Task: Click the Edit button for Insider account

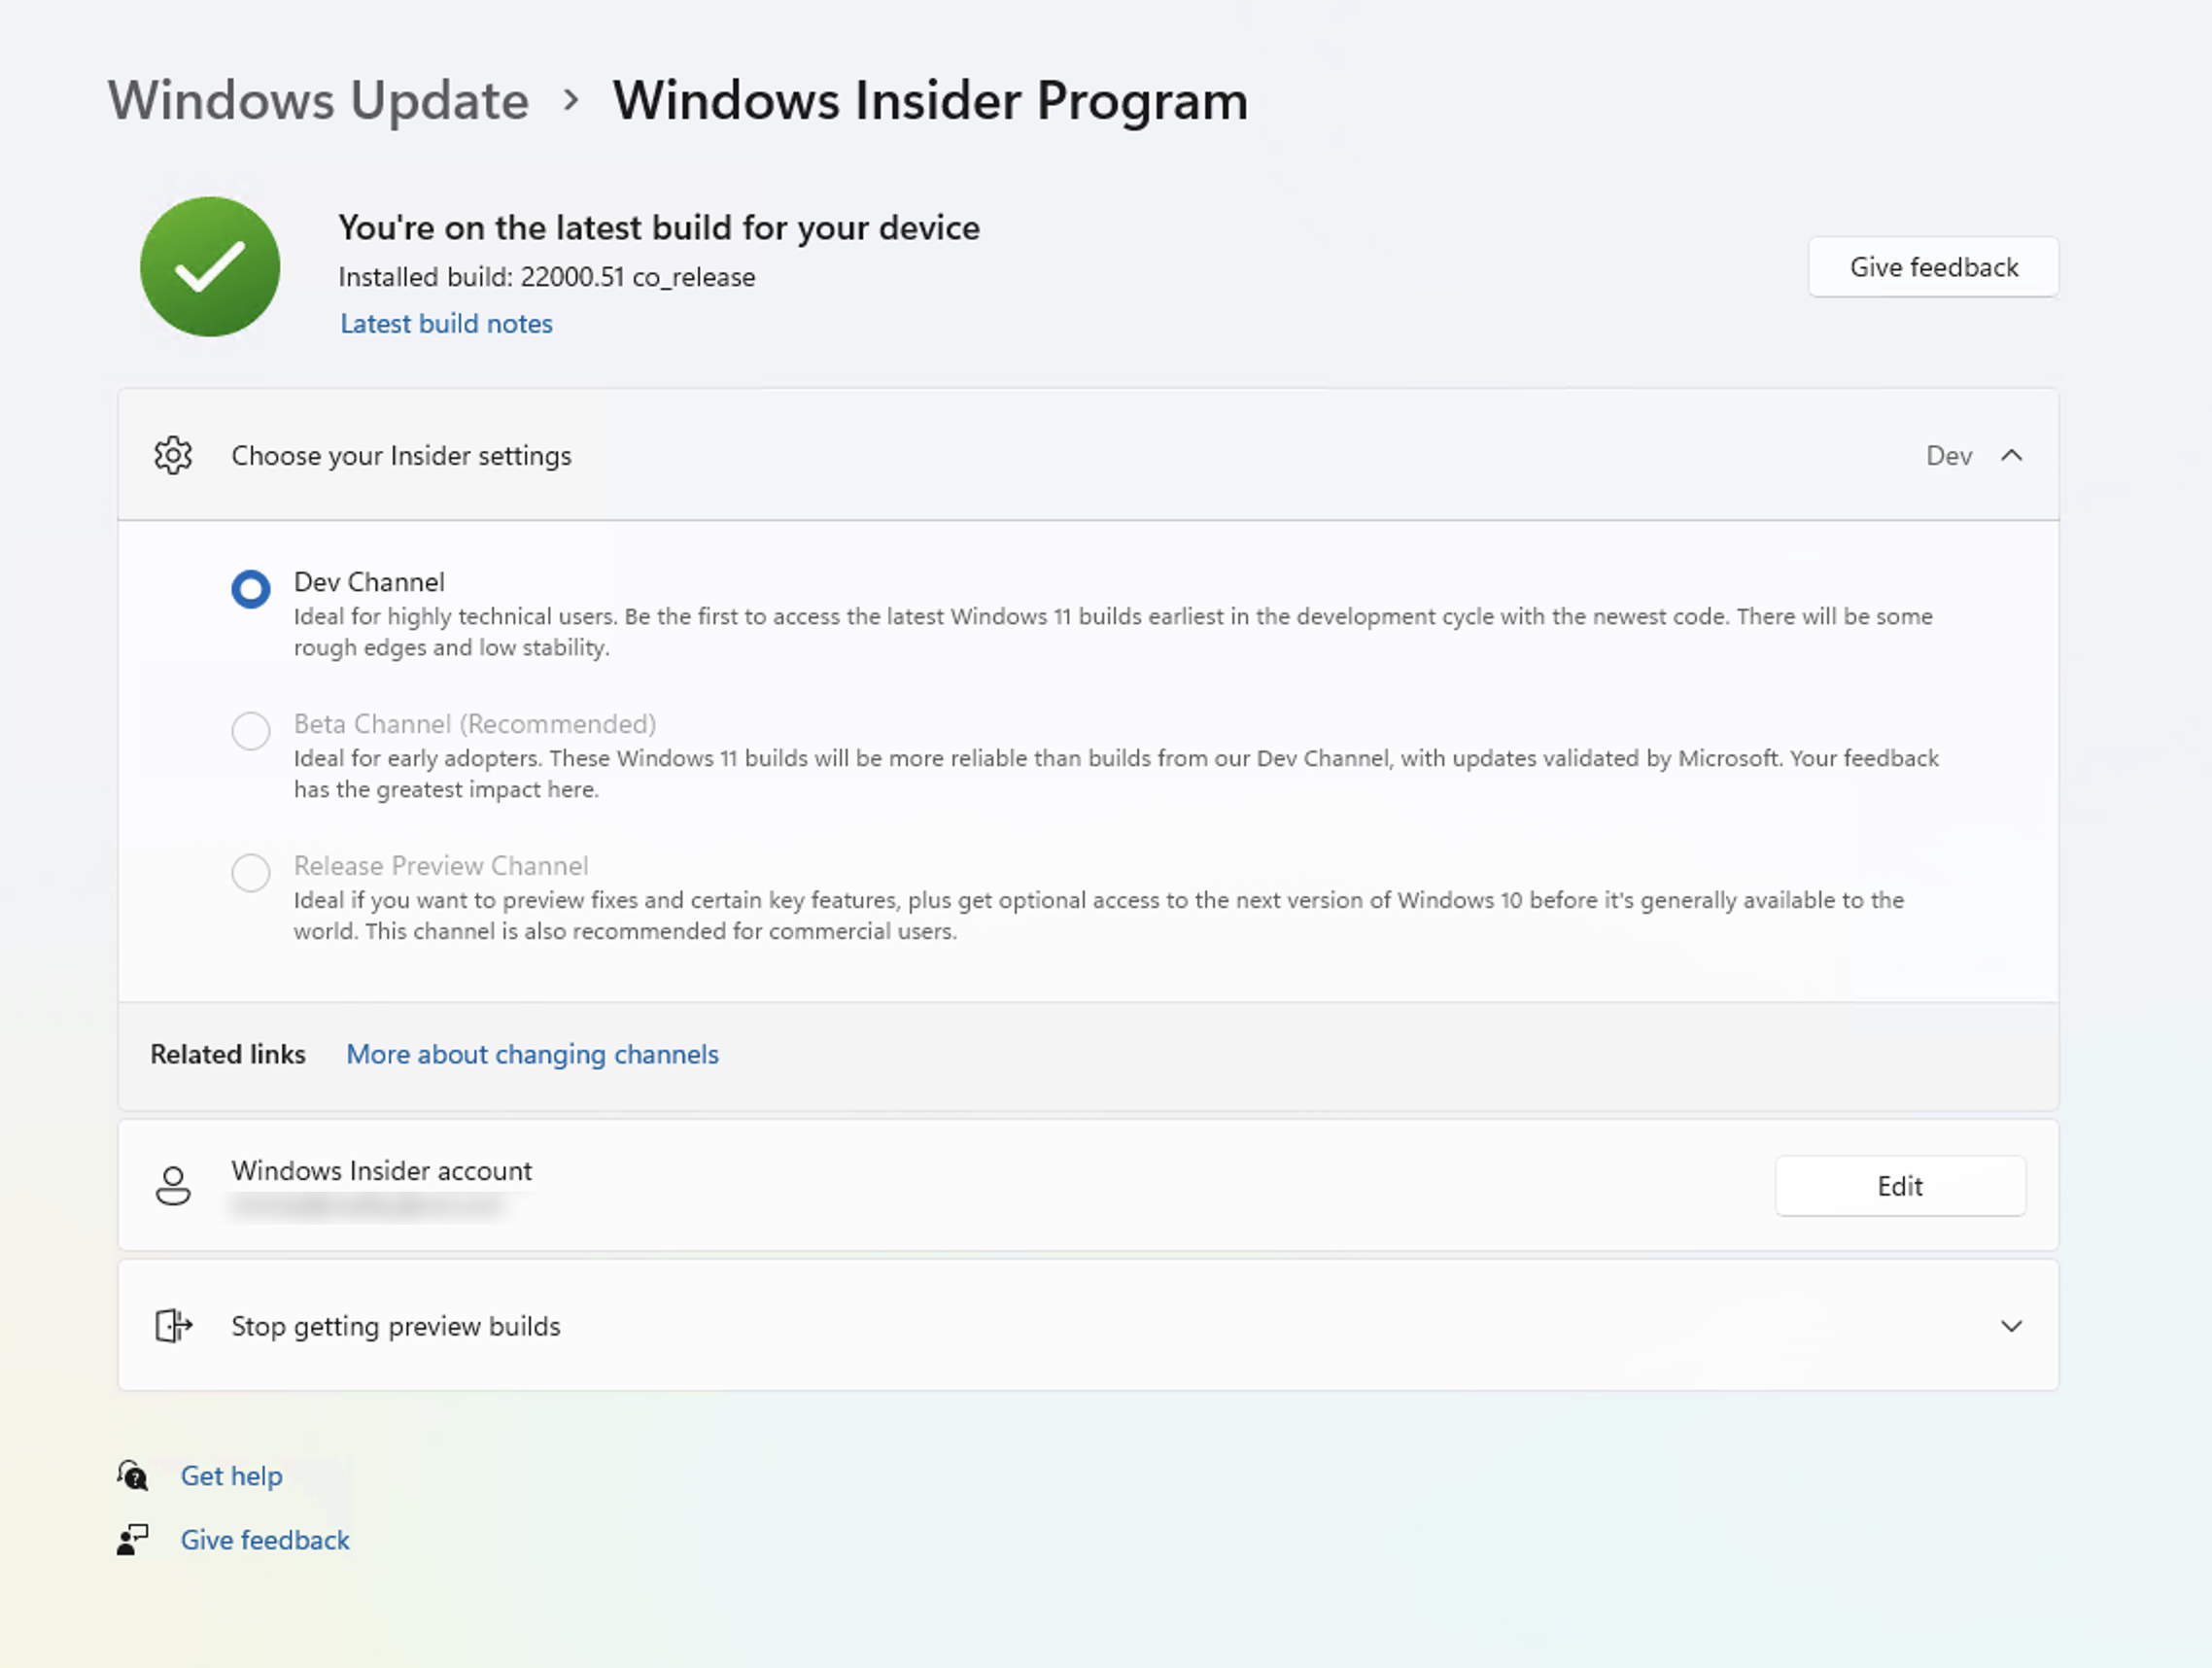Action: (1900, 1186)
